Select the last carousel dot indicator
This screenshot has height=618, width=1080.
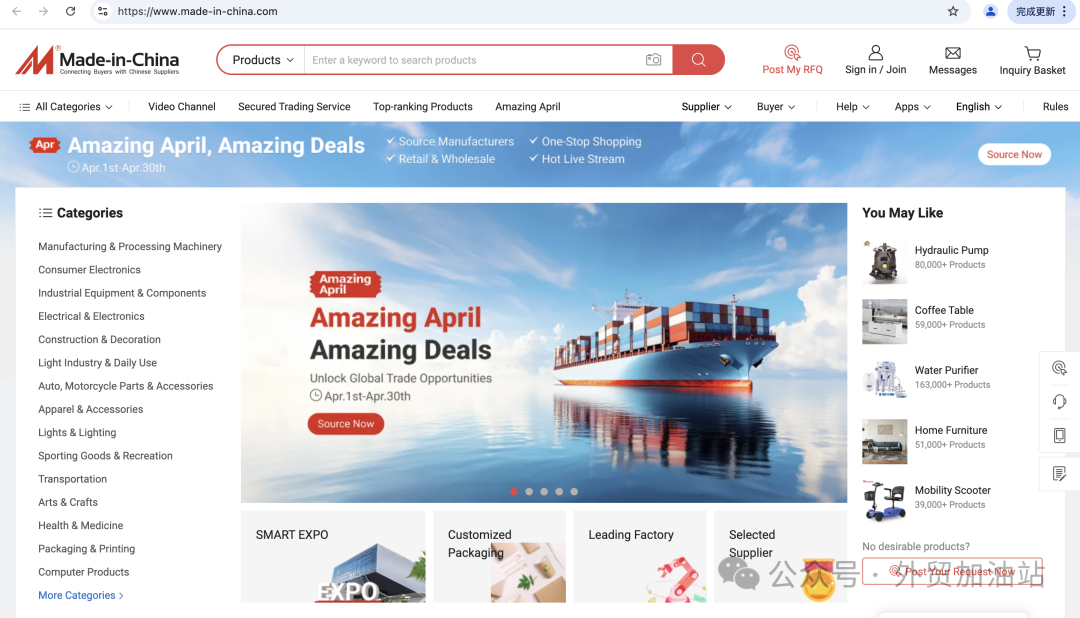[x=574, y=492]
